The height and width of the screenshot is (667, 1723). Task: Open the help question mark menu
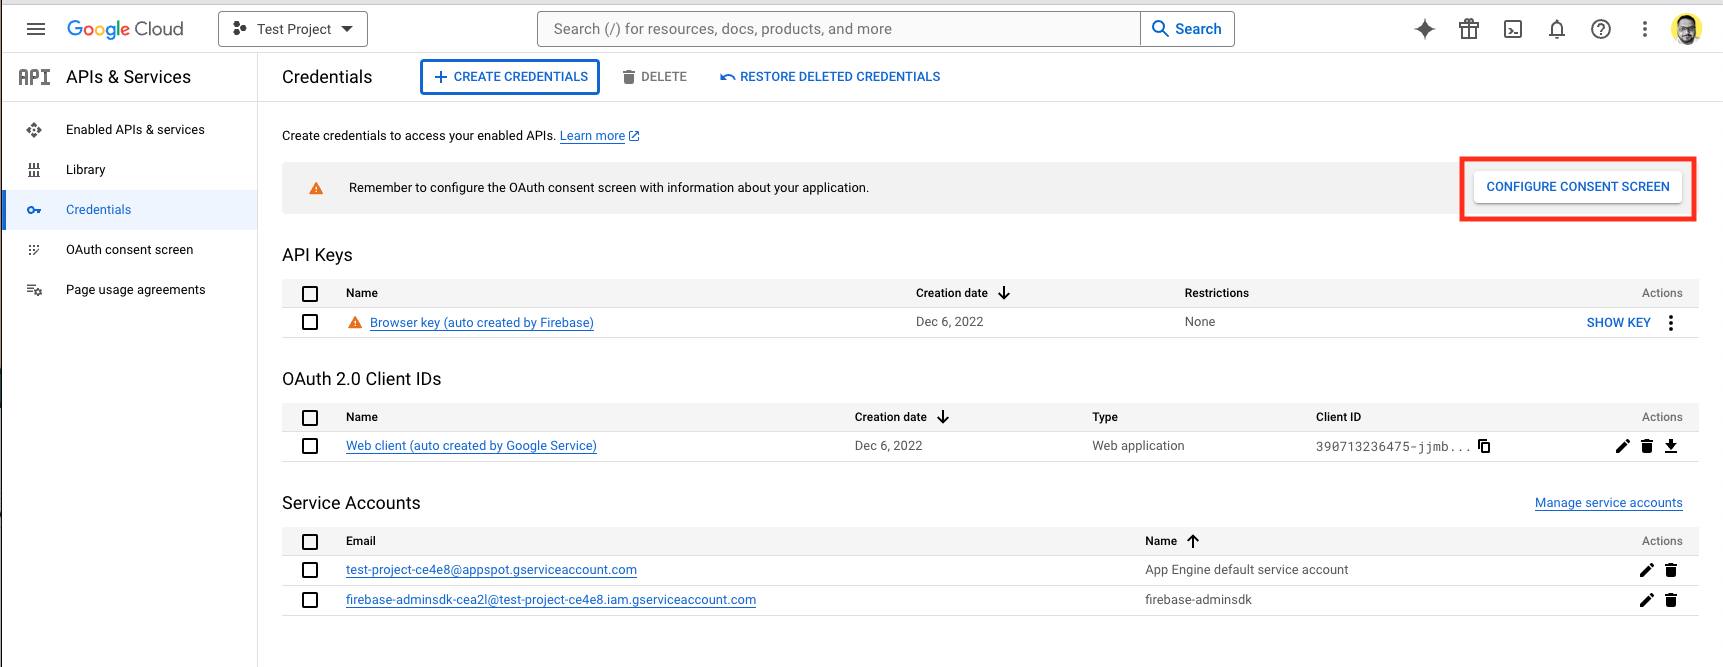(1601, 29)
